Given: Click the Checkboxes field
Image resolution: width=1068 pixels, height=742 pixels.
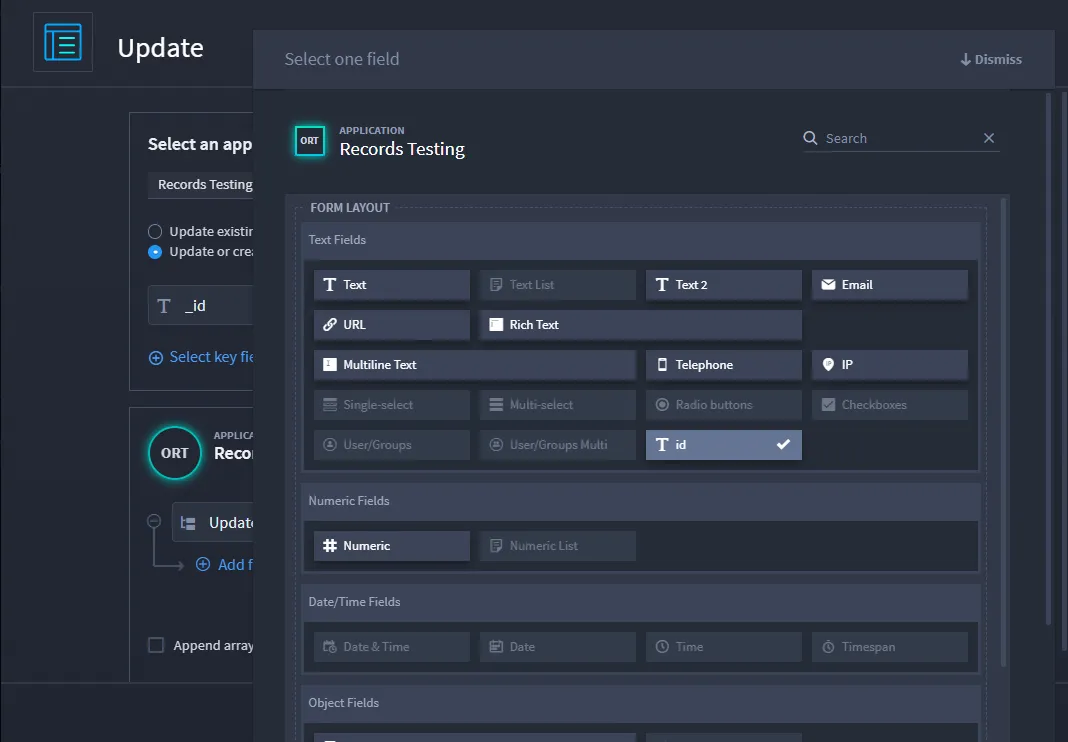Looking at the screenshot, I should [x=890, y=405].
